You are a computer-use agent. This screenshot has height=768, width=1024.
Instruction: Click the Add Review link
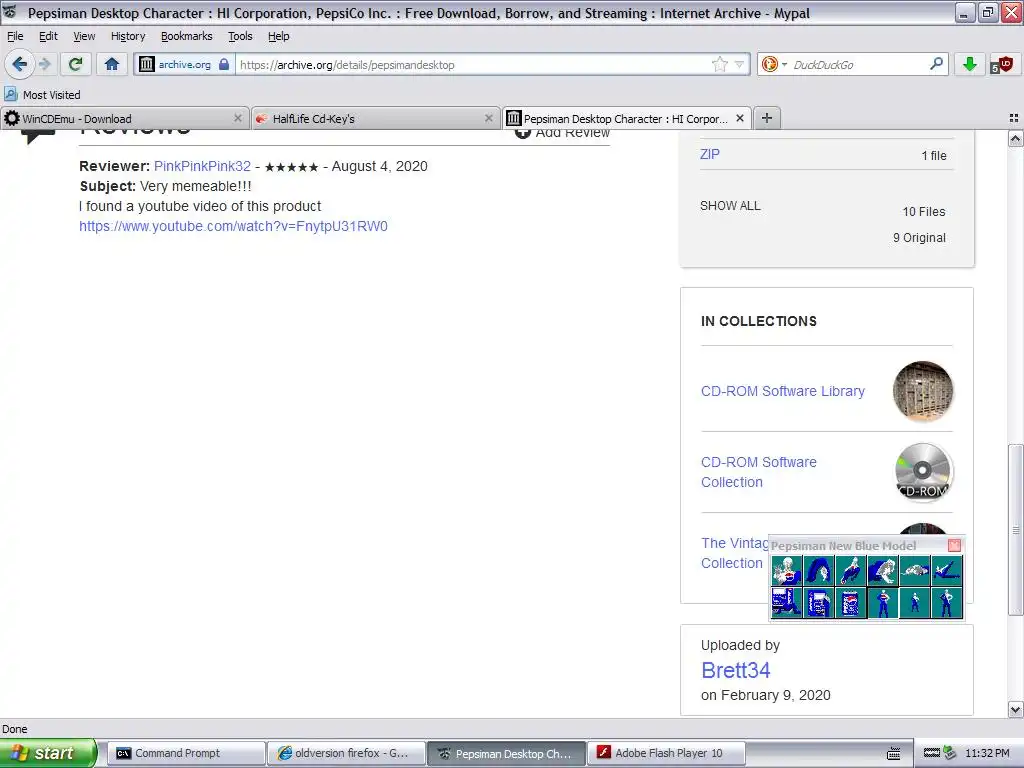[562, 133]
